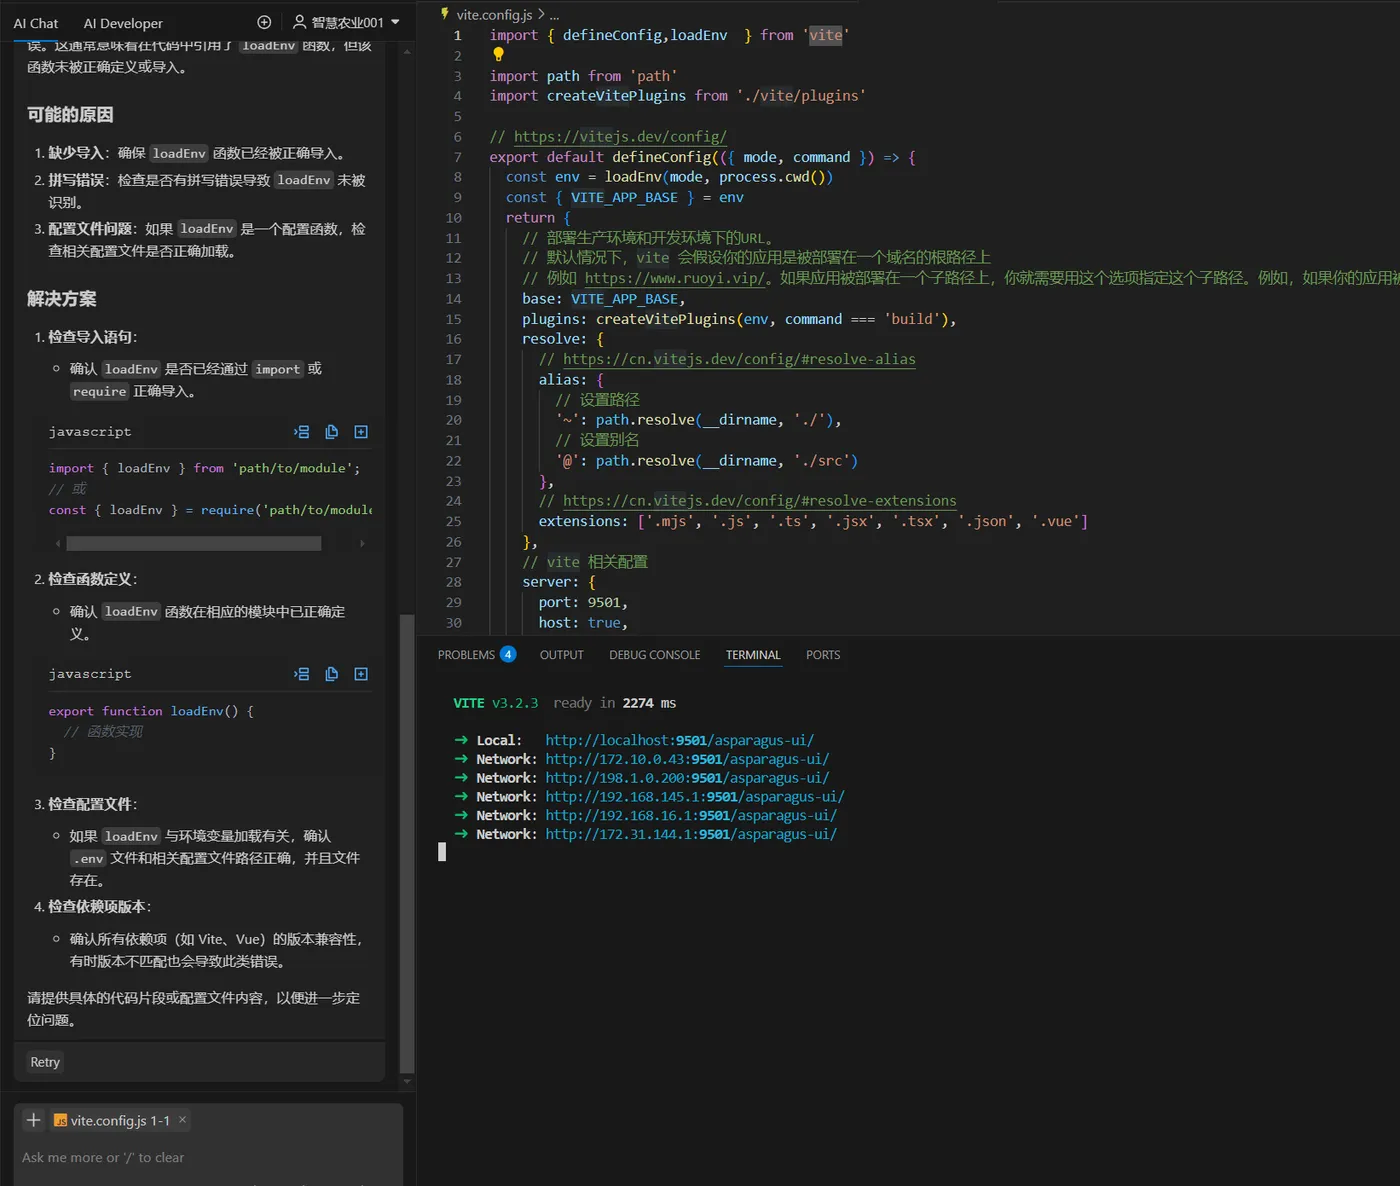The width and height of the screenshot is (1400, 1186).
Task: Copy the import loadEnv code block
Action: coord(332,432)
